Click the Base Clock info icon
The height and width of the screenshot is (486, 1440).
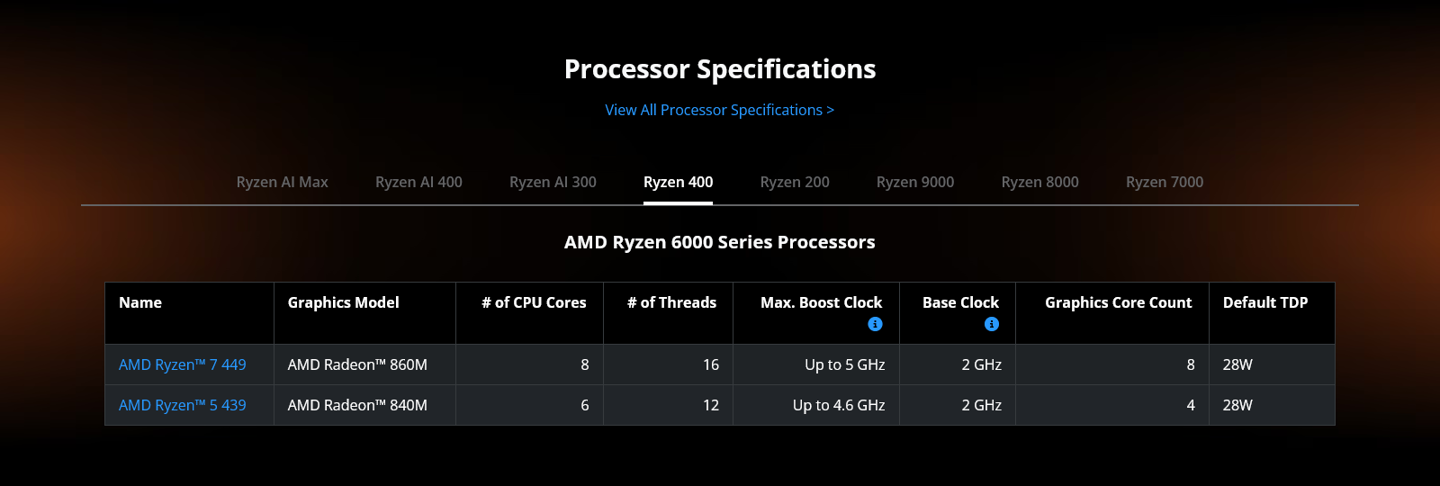point(991,324)
